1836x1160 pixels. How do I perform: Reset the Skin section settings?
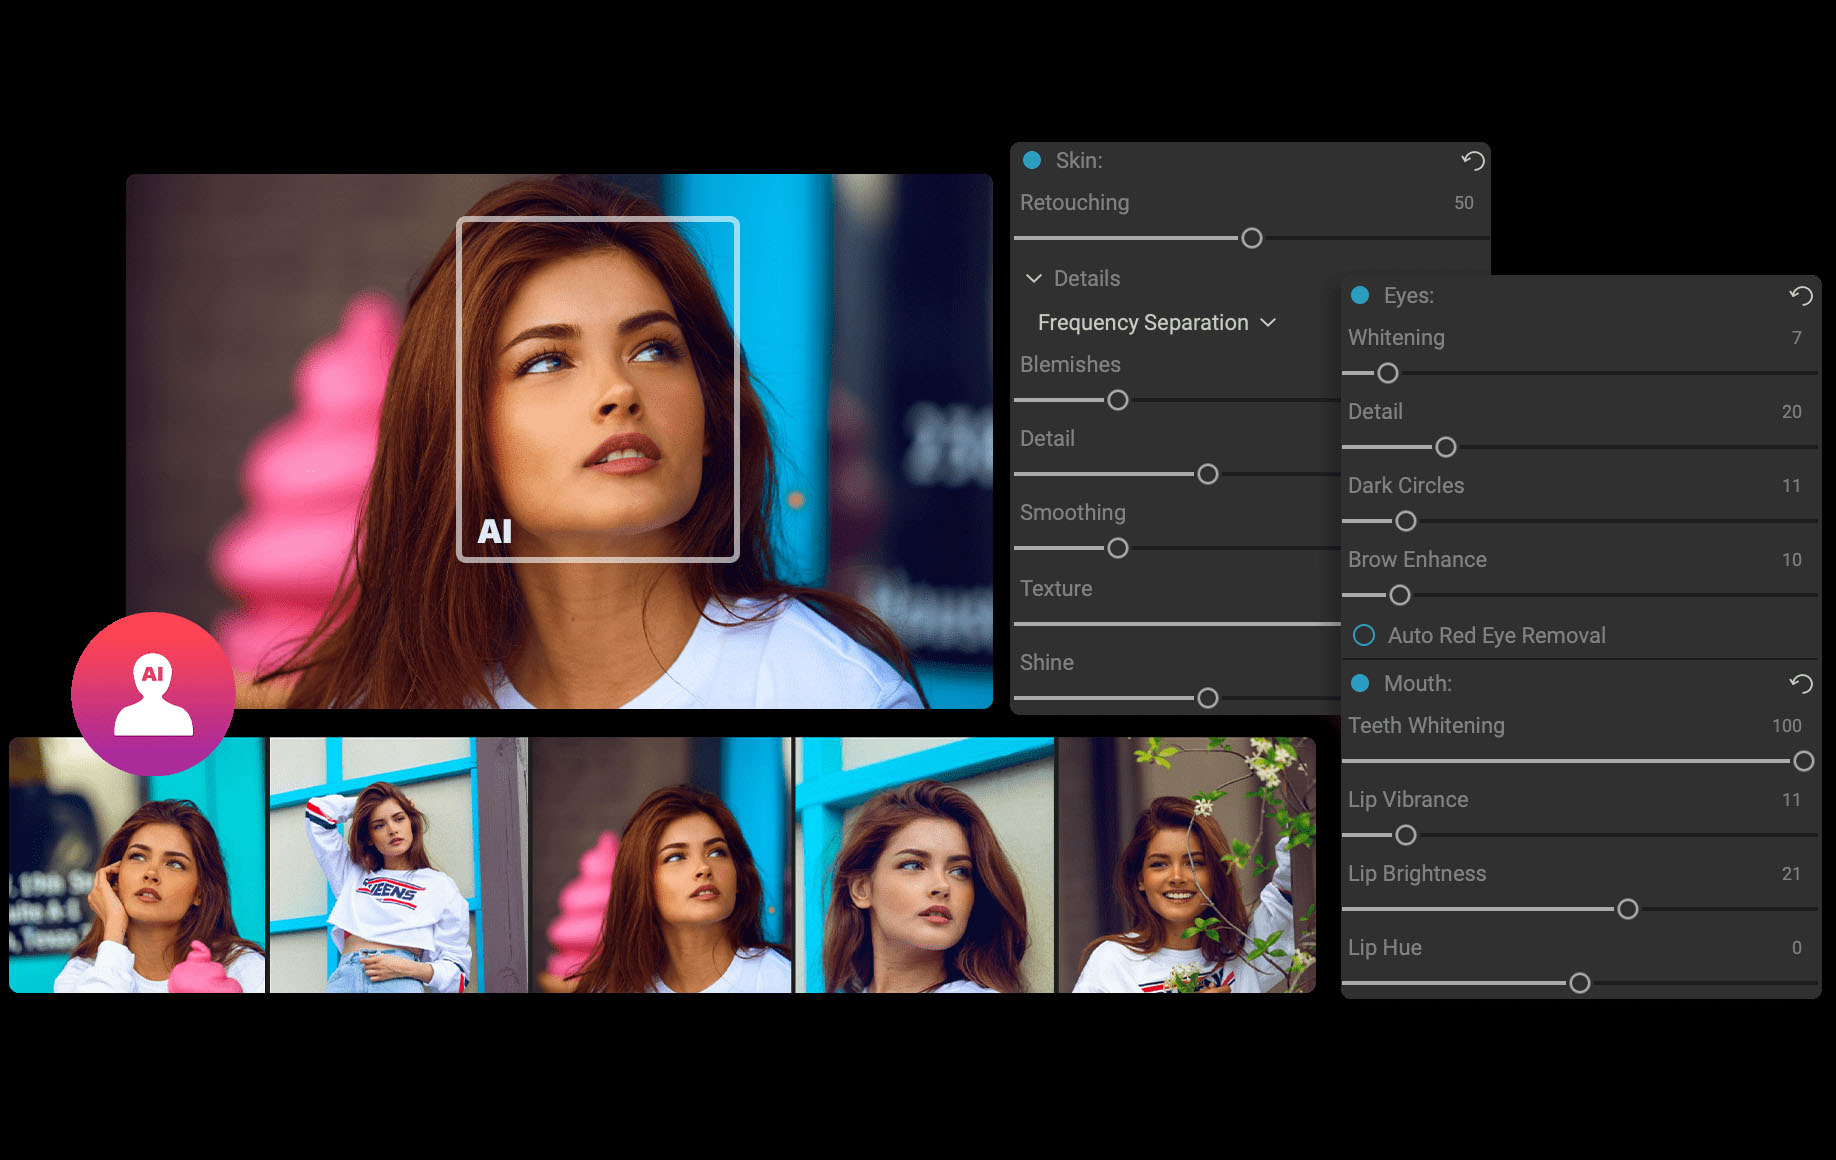(1472, 160)
